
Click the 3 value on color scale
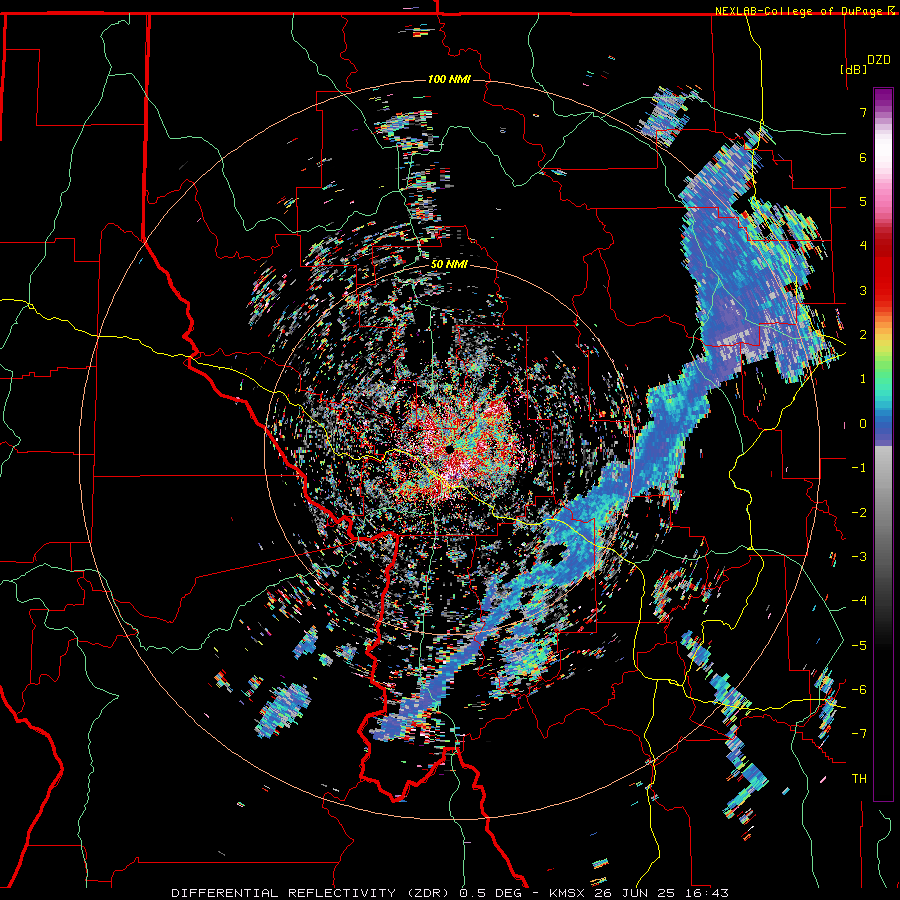click(x=863, y=290)
